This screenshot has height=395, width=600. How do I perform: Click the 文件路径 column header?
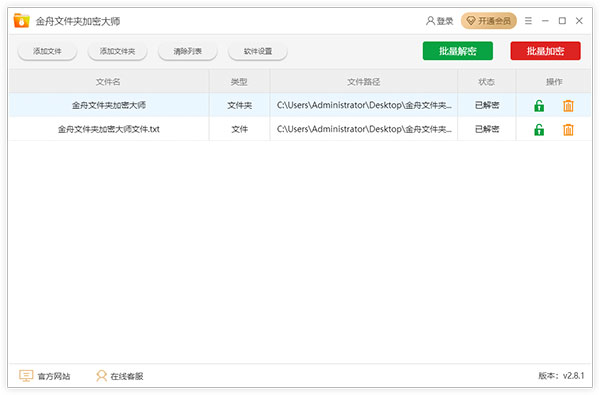[364, 82]
